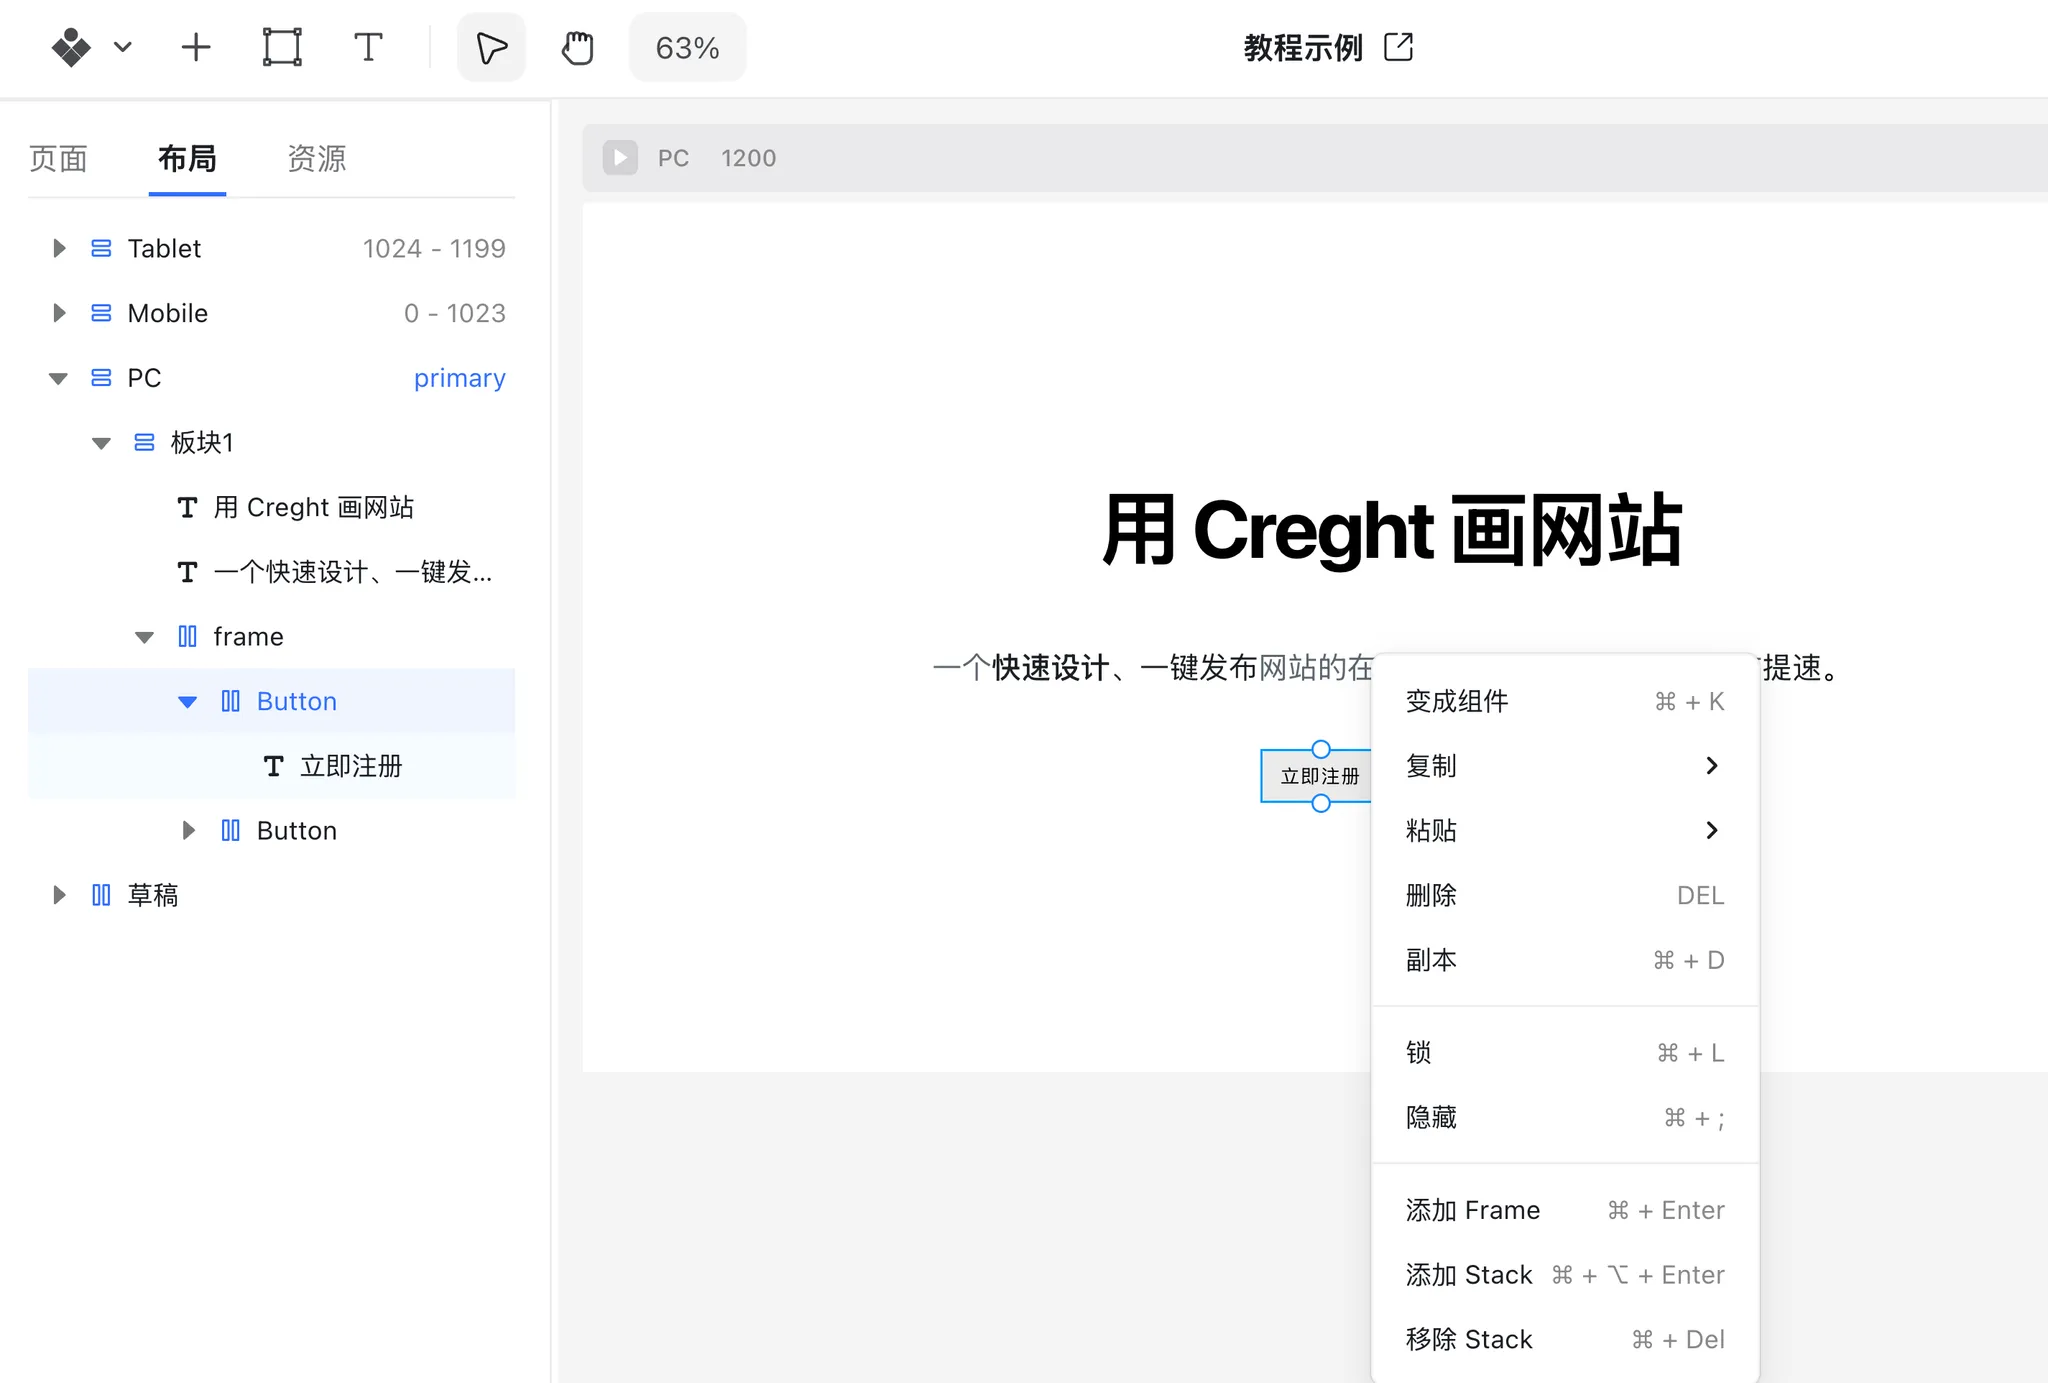Screen dimensions: 2048x1383
Task: Open the Creght logo main menu
Action: point(71,47)
